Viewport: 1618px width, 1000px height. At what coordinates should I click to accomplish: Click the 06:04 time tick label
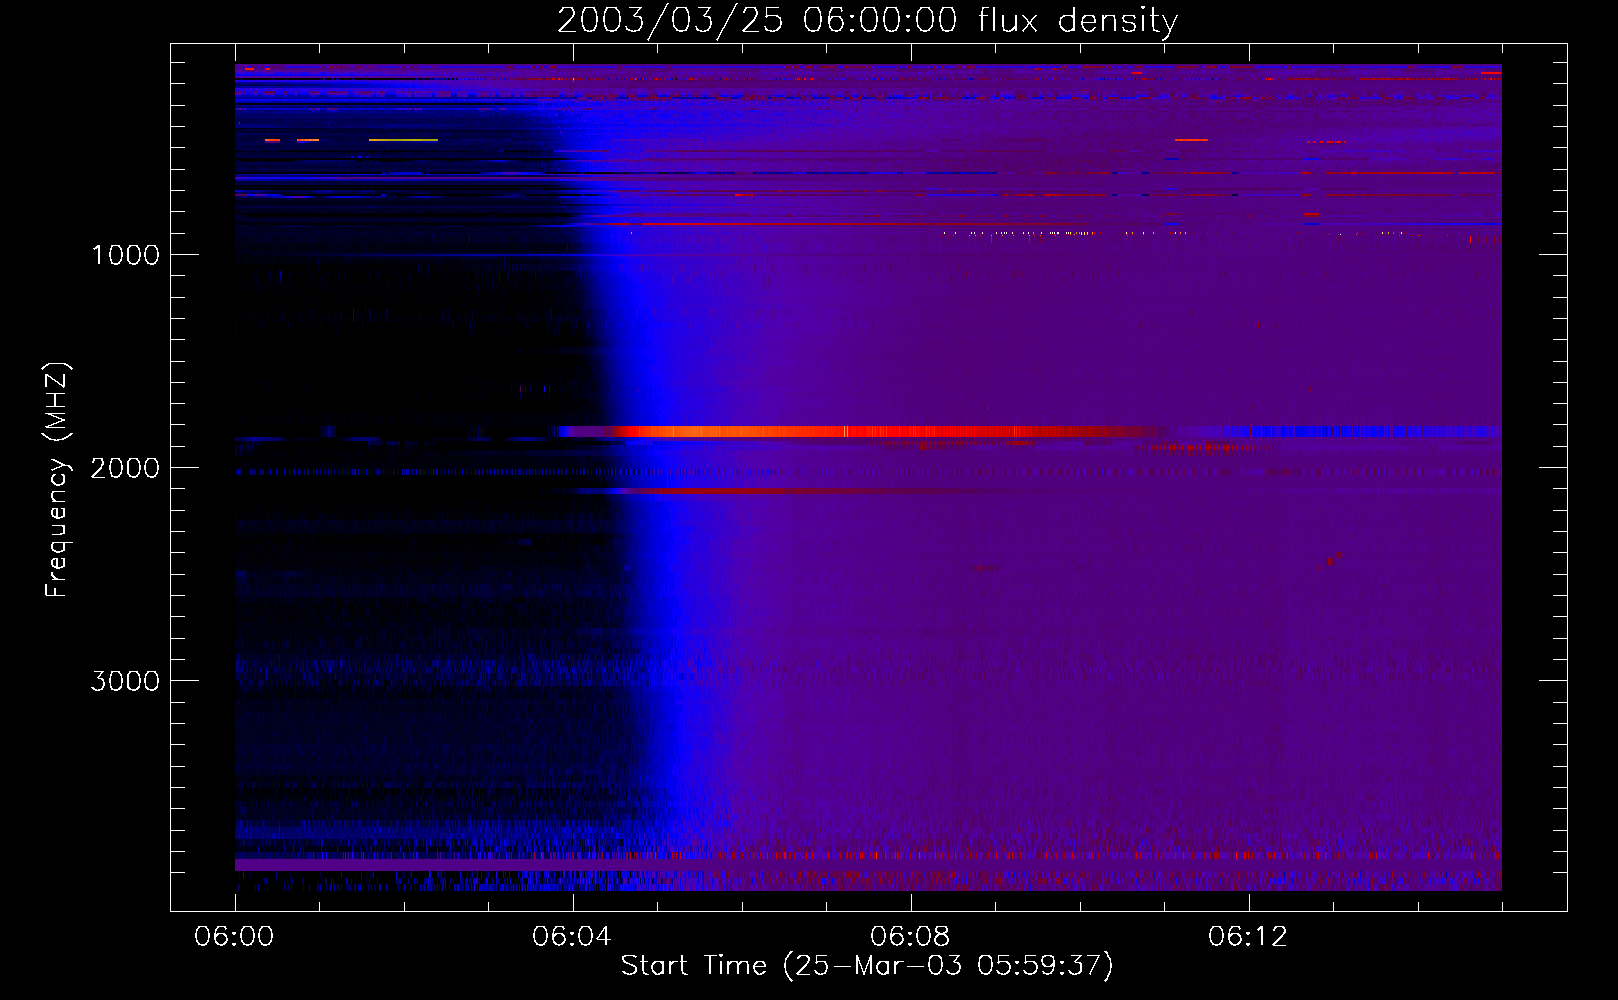point(572,937)
